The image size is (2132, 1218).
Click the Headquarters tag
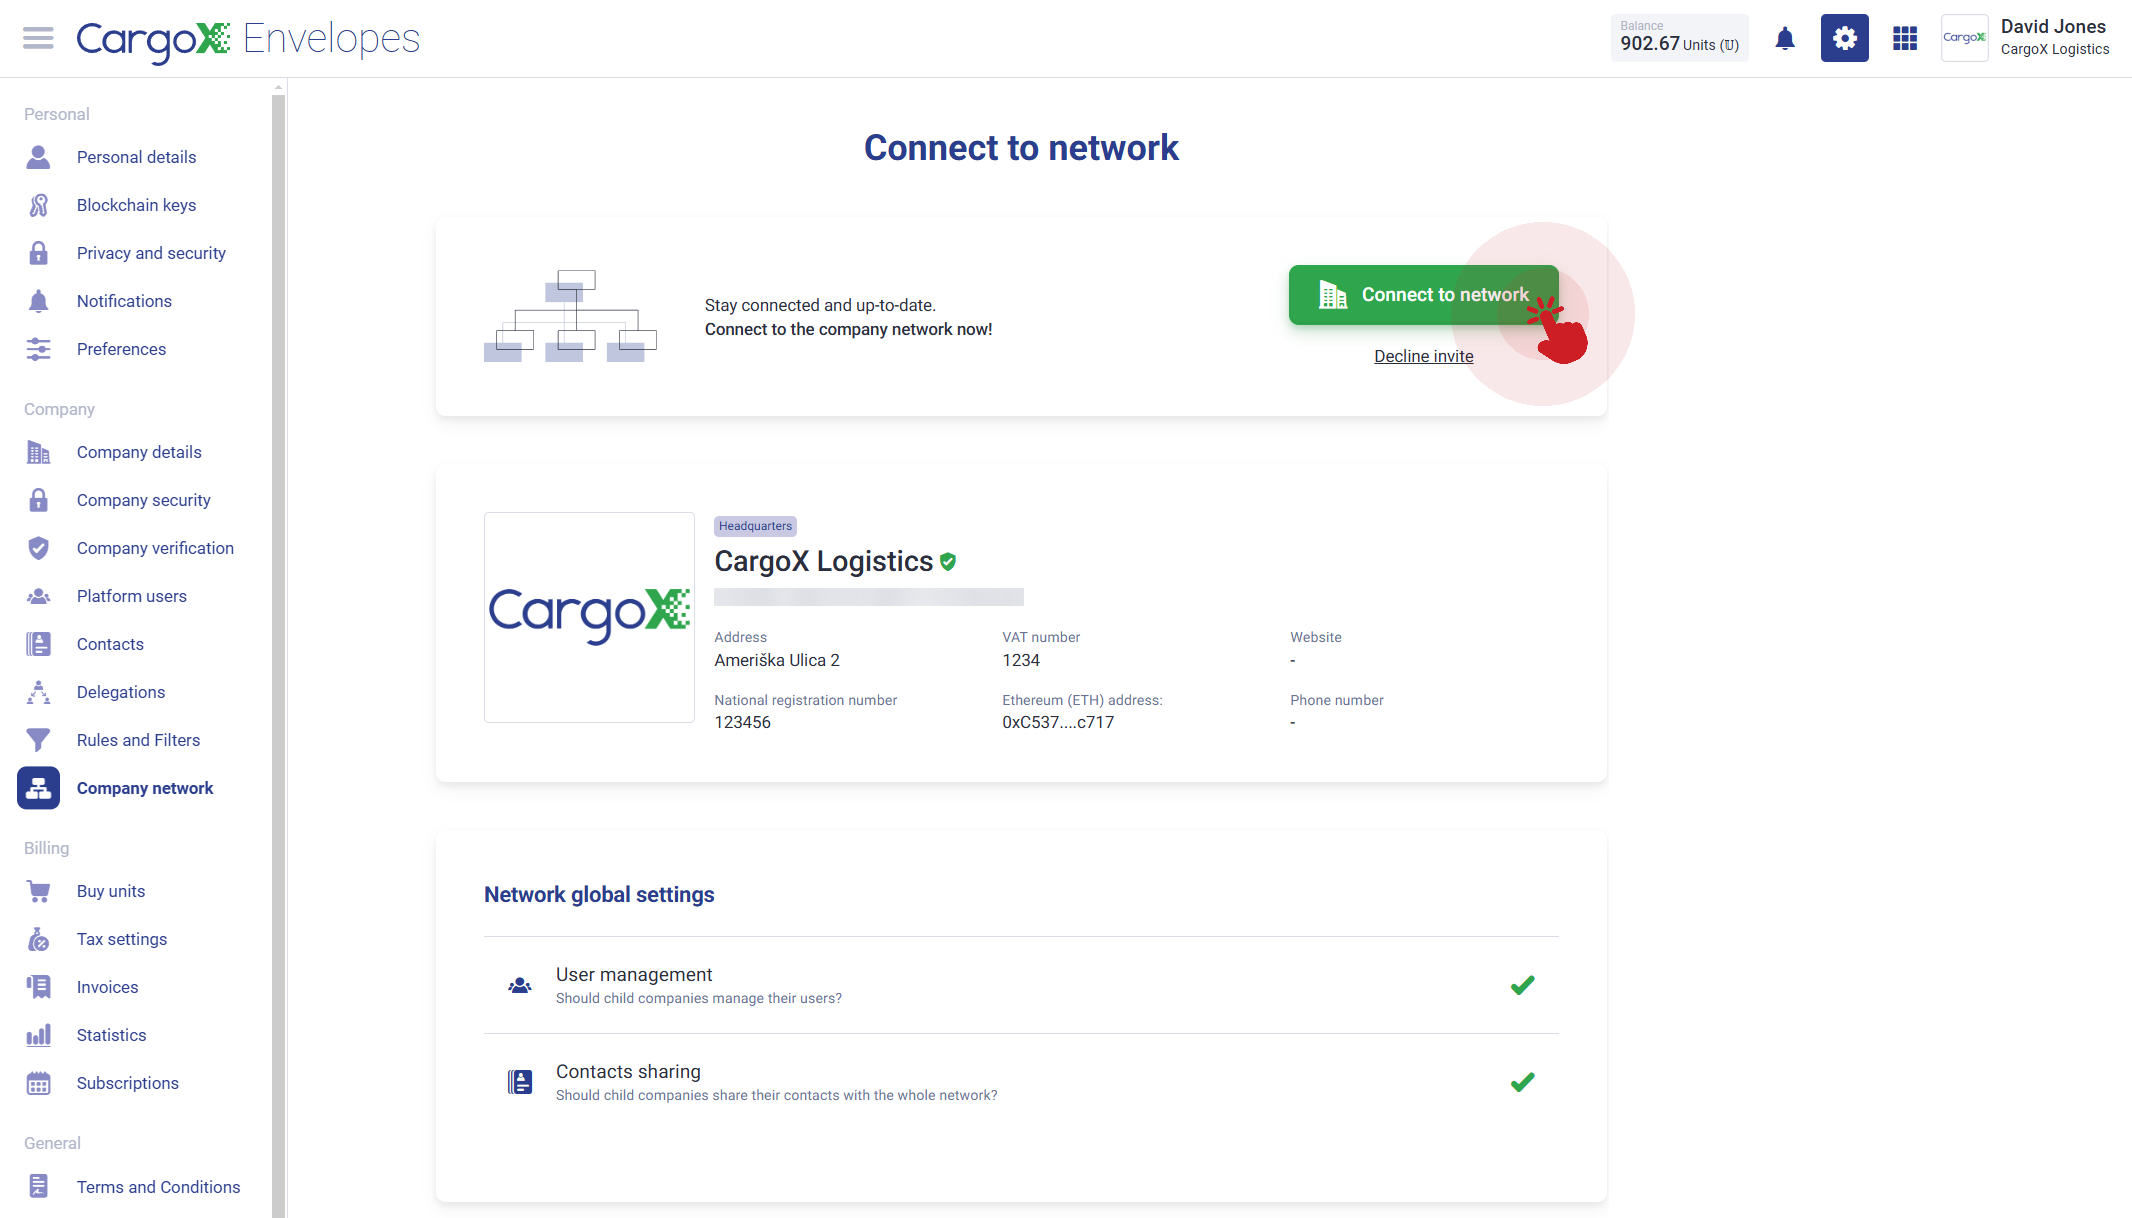[x=755, y=526]
